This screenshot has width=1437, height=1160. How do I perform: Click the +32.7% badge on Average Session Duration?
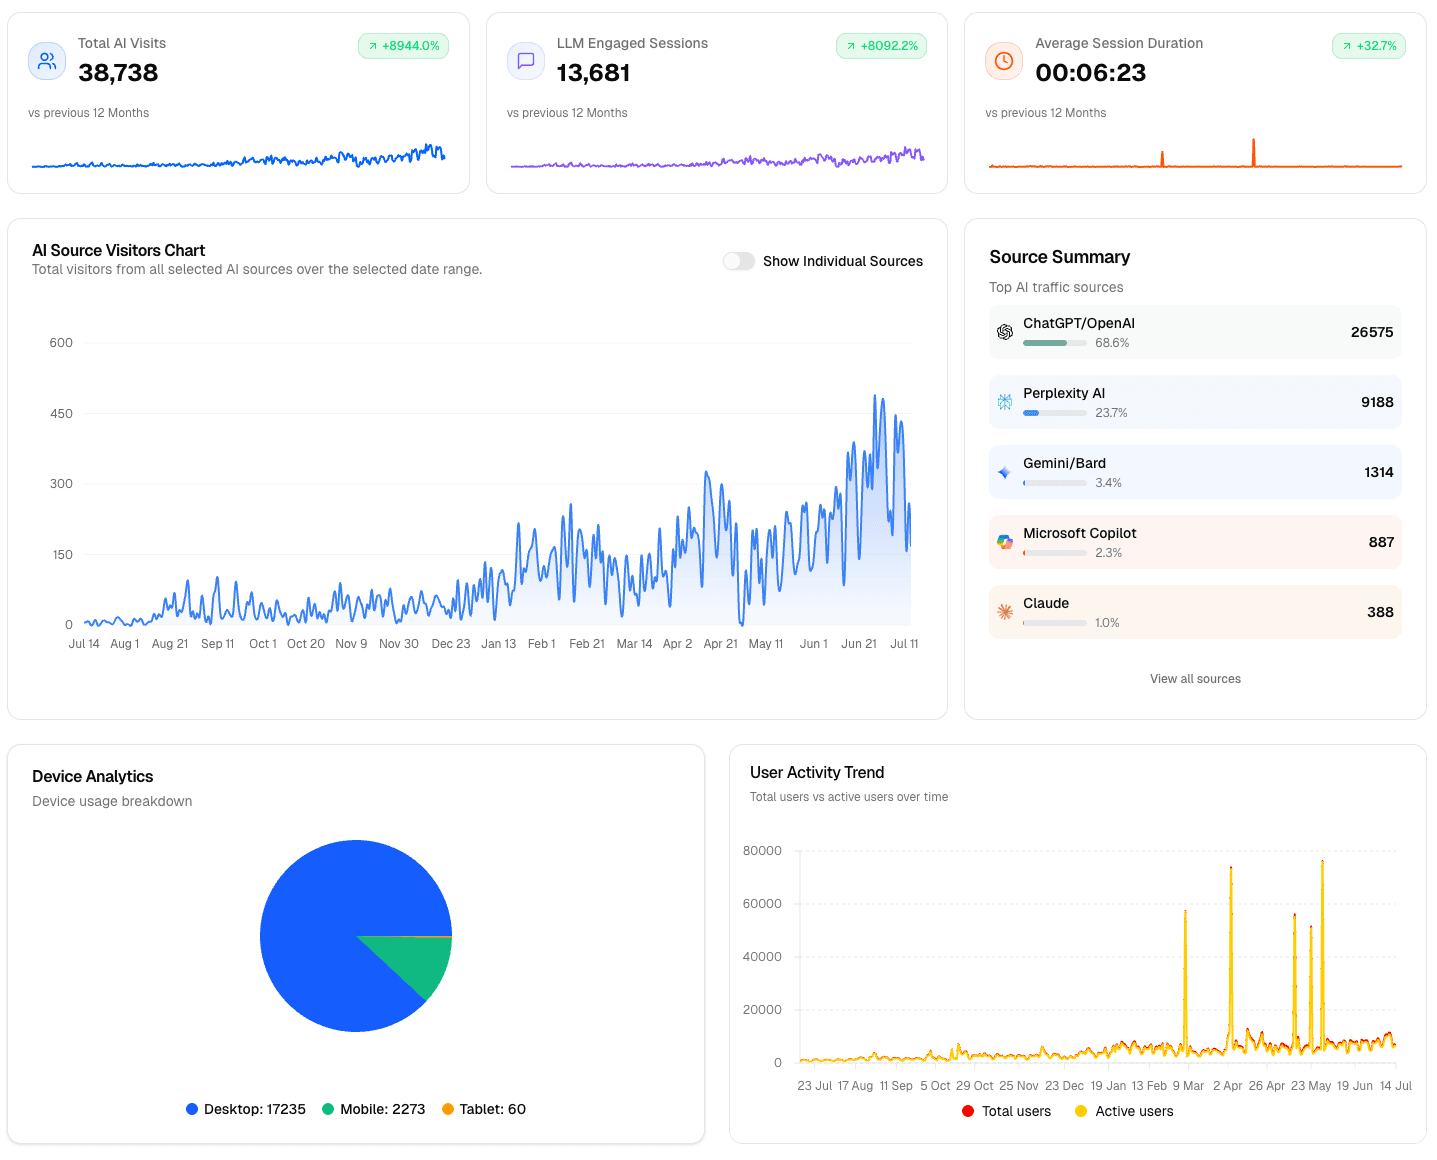(1368, 46)
